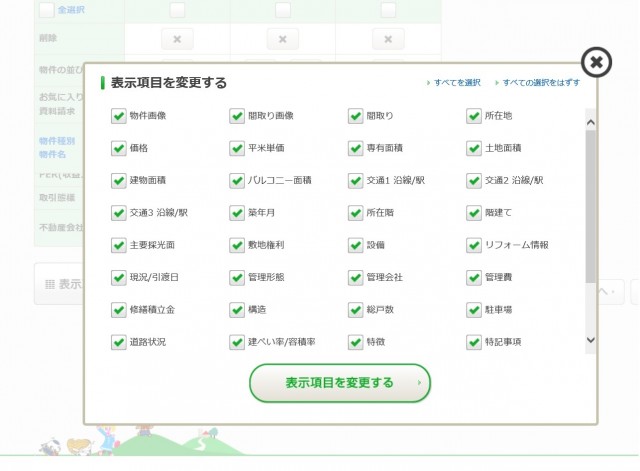Close the display items dialog
Viewport: 640px width, 471px height.
click(x=596, y=62)
